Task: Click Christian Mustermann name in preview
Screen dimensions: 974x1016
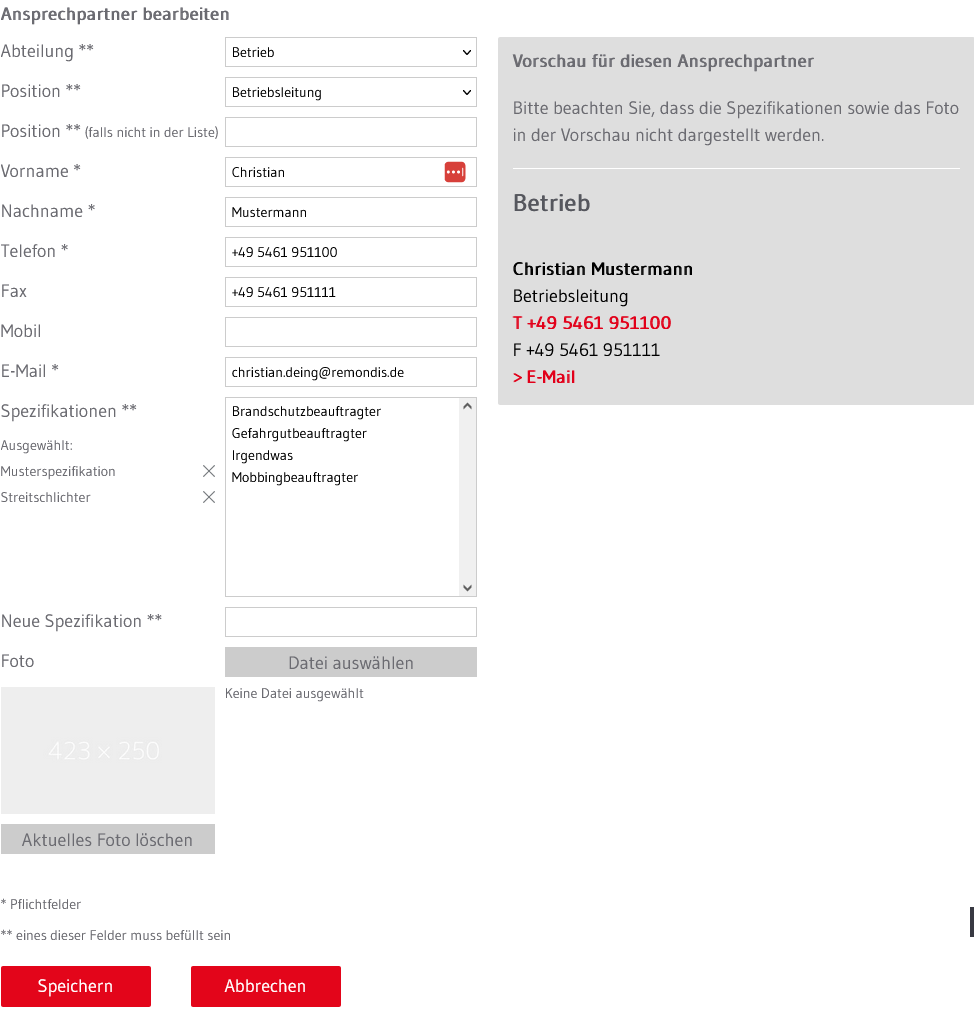Action: 603,269
